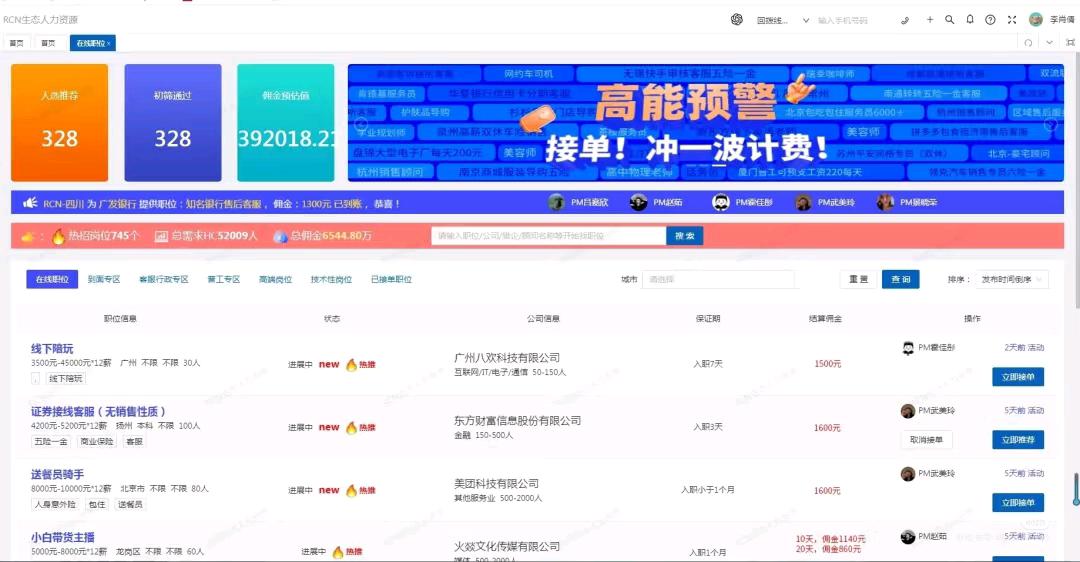Click the megaphone announcement icon
This screenshot has height=562, width=1080.
[30, 203]
